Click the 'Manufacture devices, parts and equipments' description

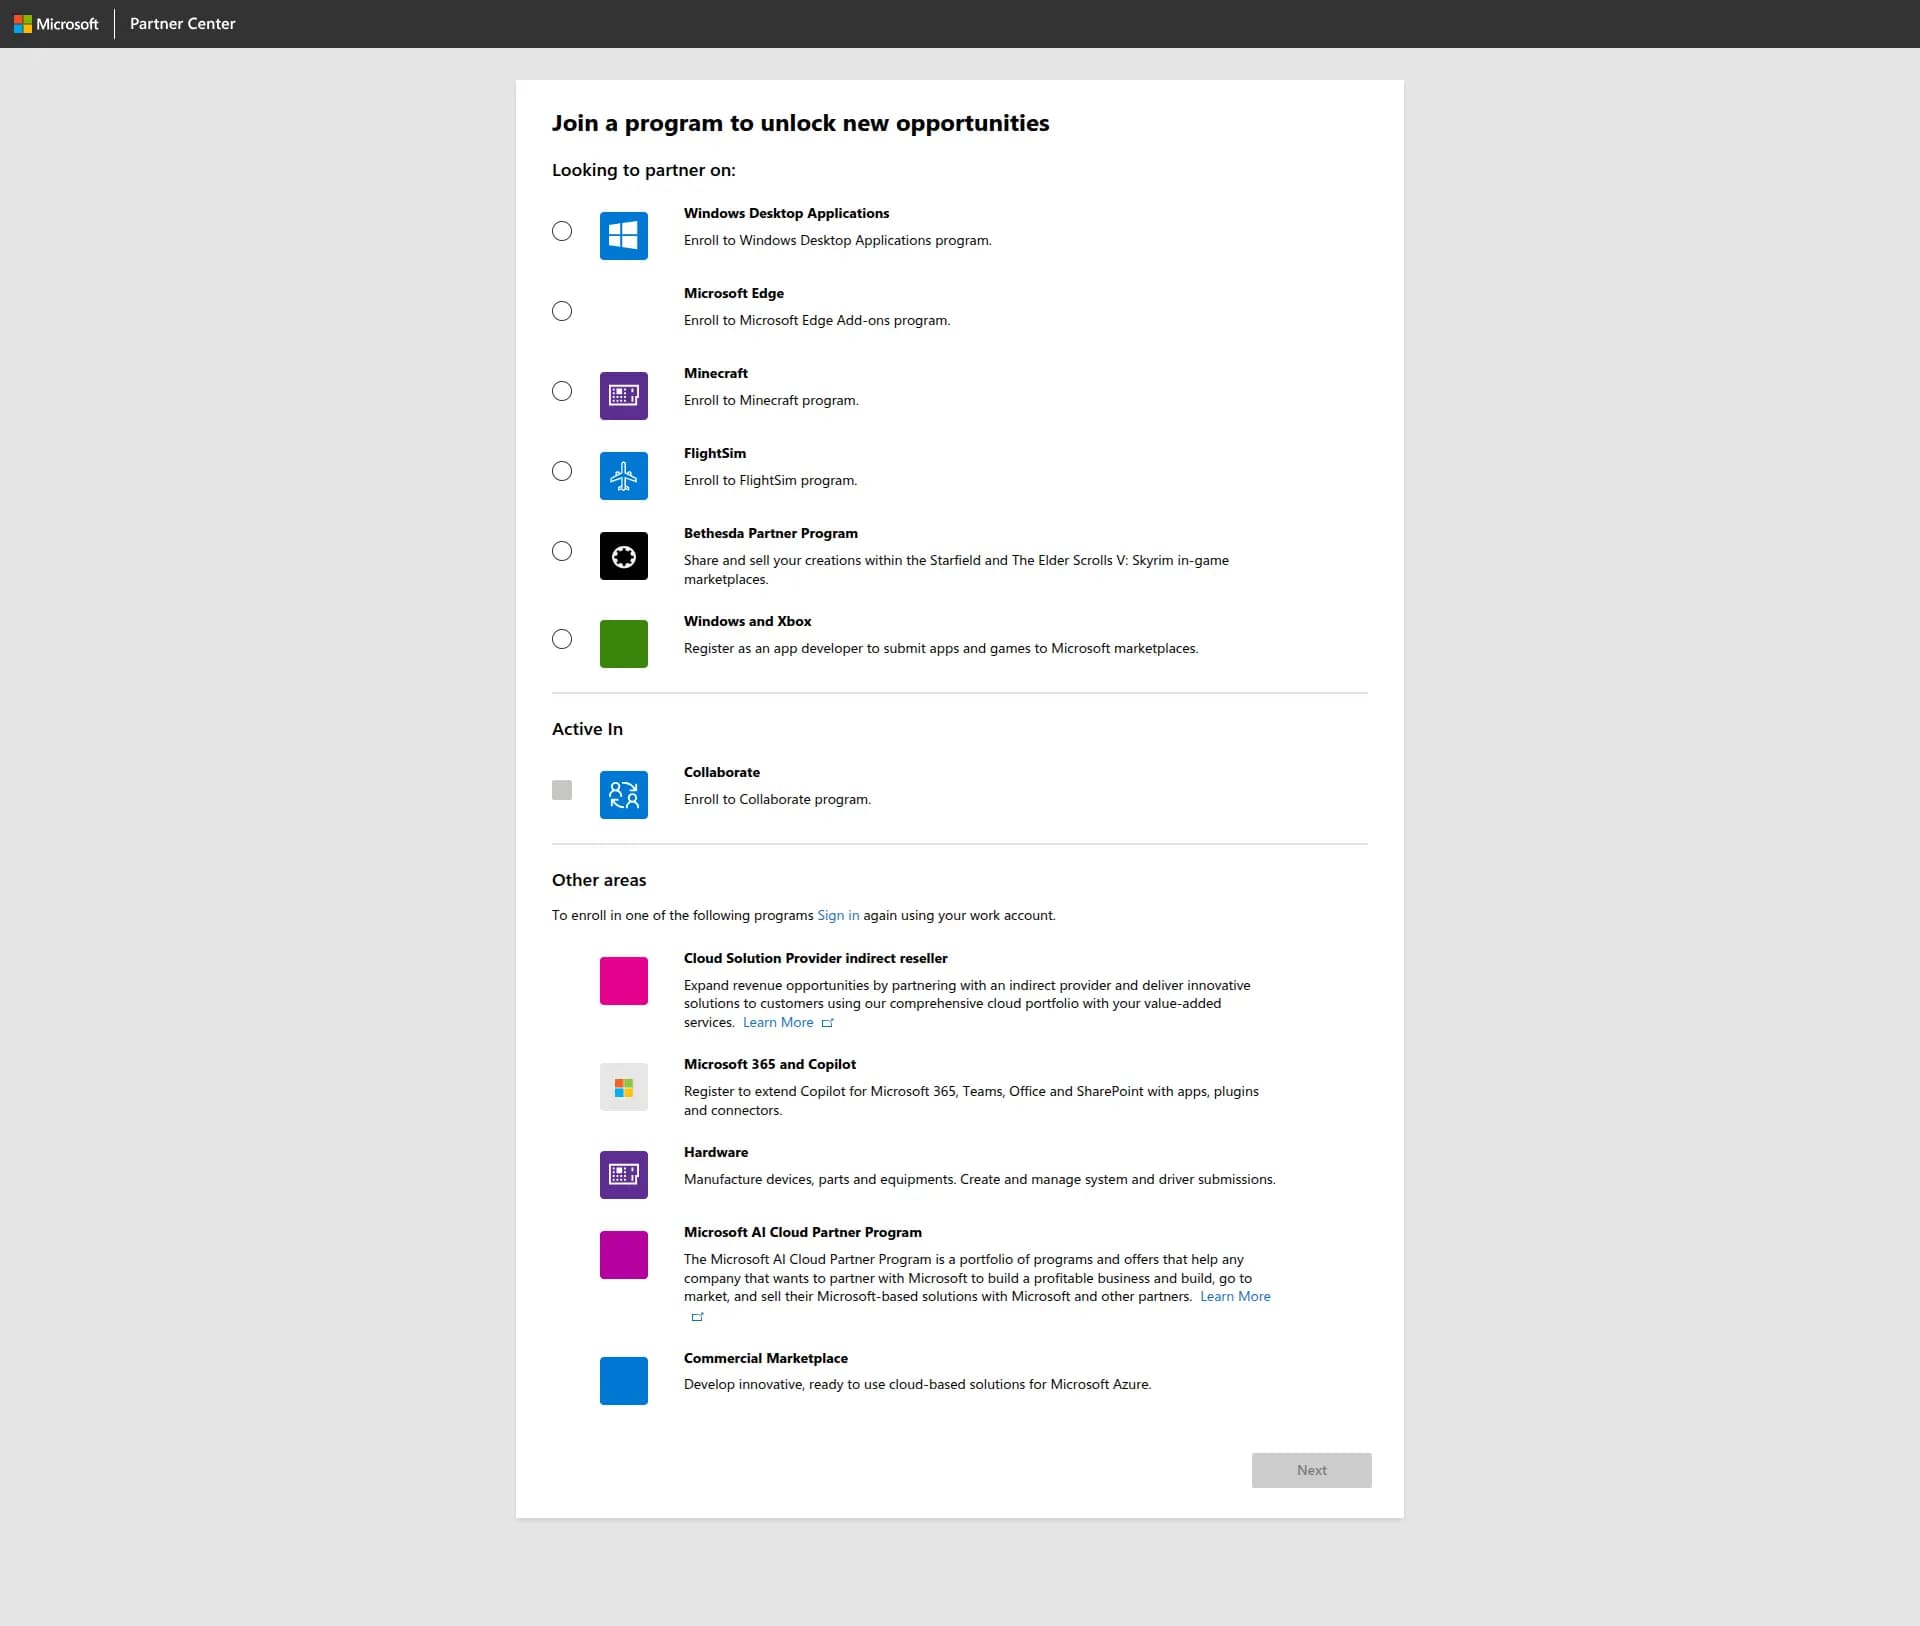pos(980,1179)
